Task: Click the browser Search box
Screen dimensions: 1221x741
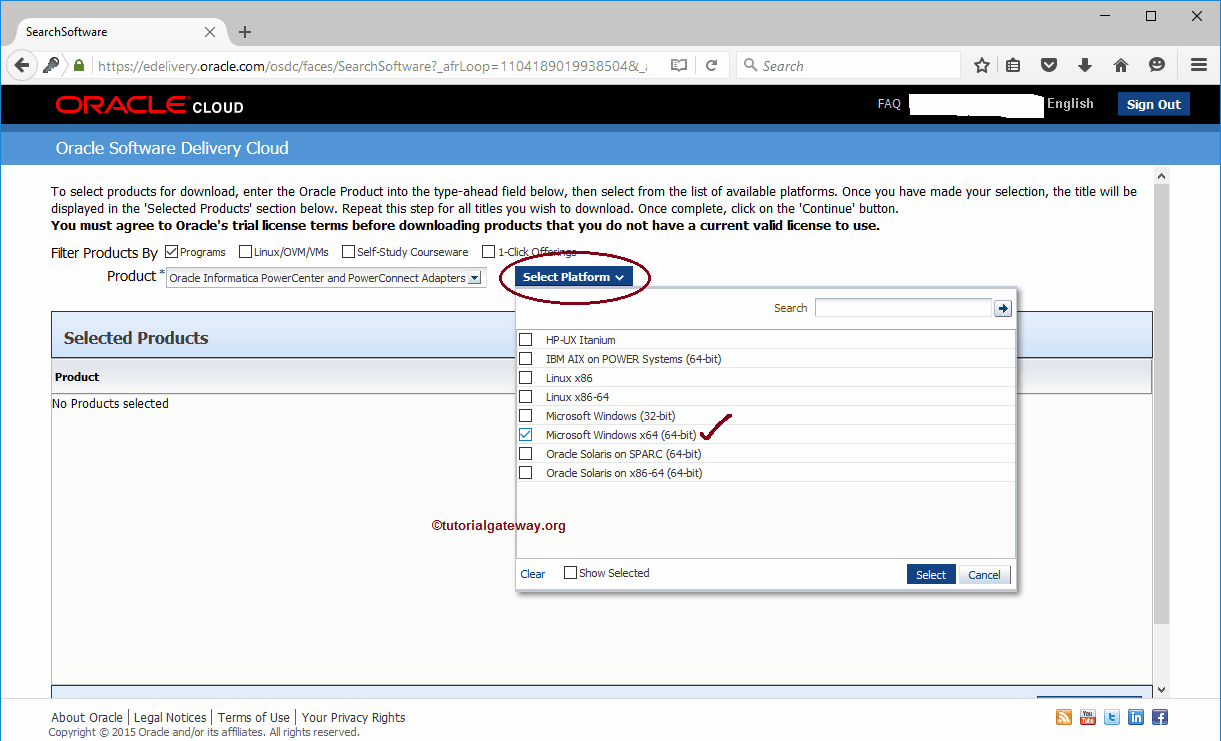Action: 849,65
